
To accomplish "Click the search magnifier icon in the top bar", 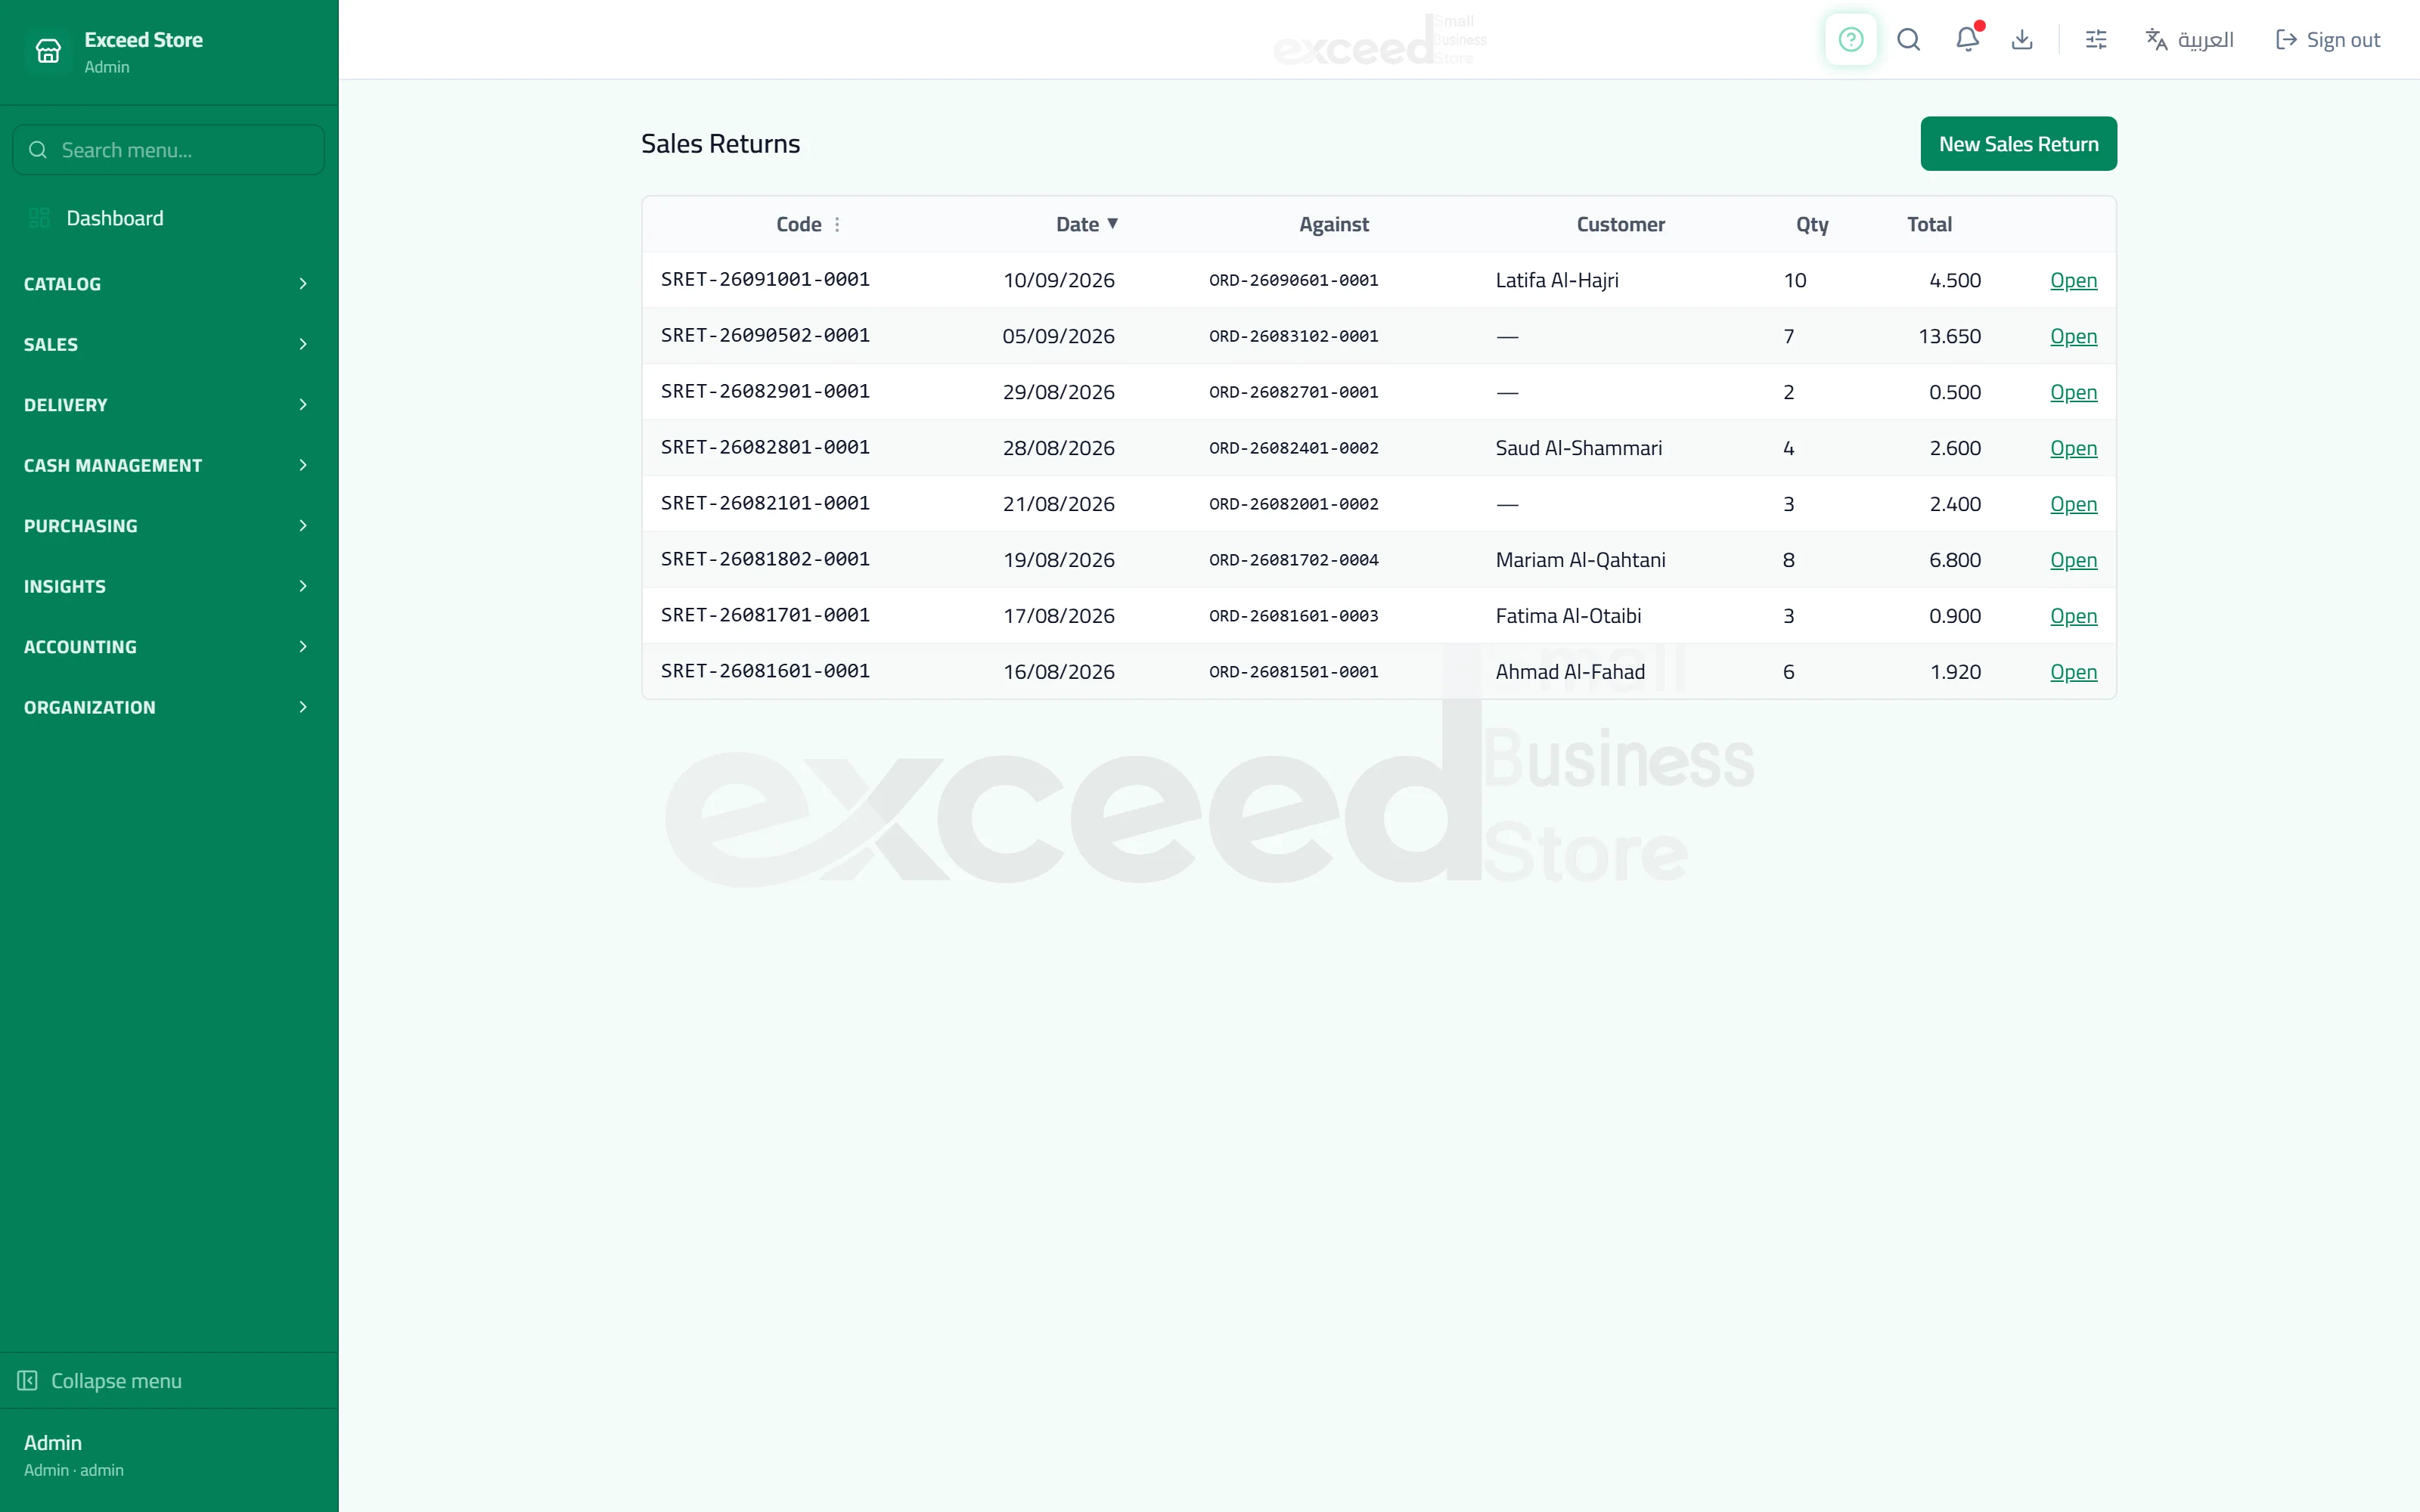I will pos(1908,40).
